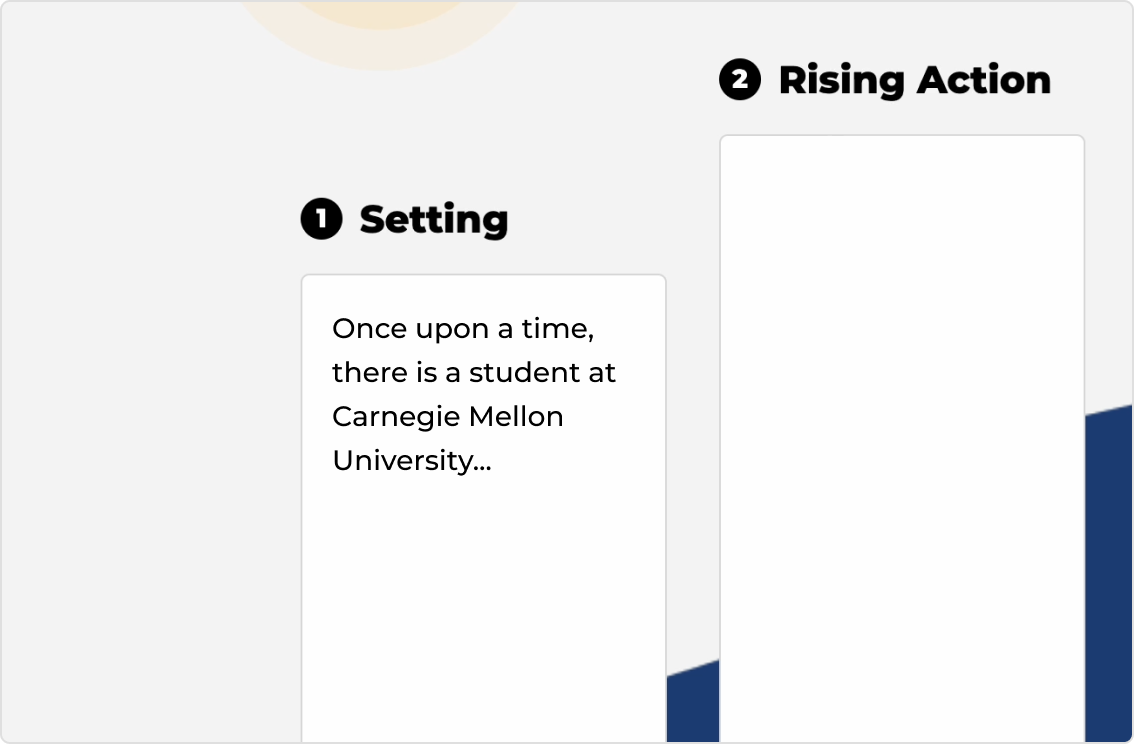The height and width of the screenshot is (744, 1134).
Task: Click the top edge of Rising Action card
Action: point(902,135)
